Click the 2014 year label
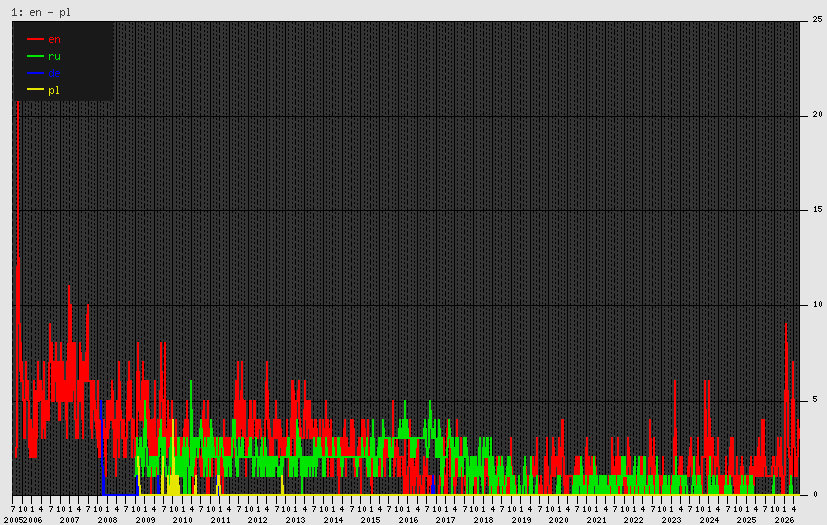This screenshot has height=525, width=827. point(333,520)
